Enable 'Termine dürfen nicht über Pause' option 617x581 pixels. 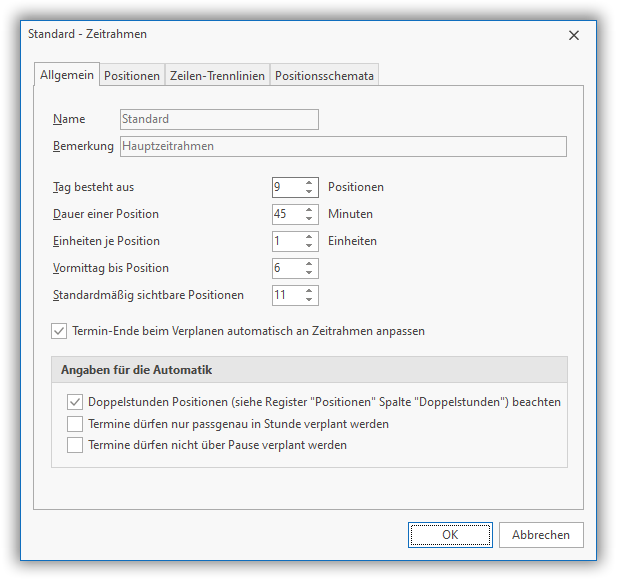click(75, 445)
